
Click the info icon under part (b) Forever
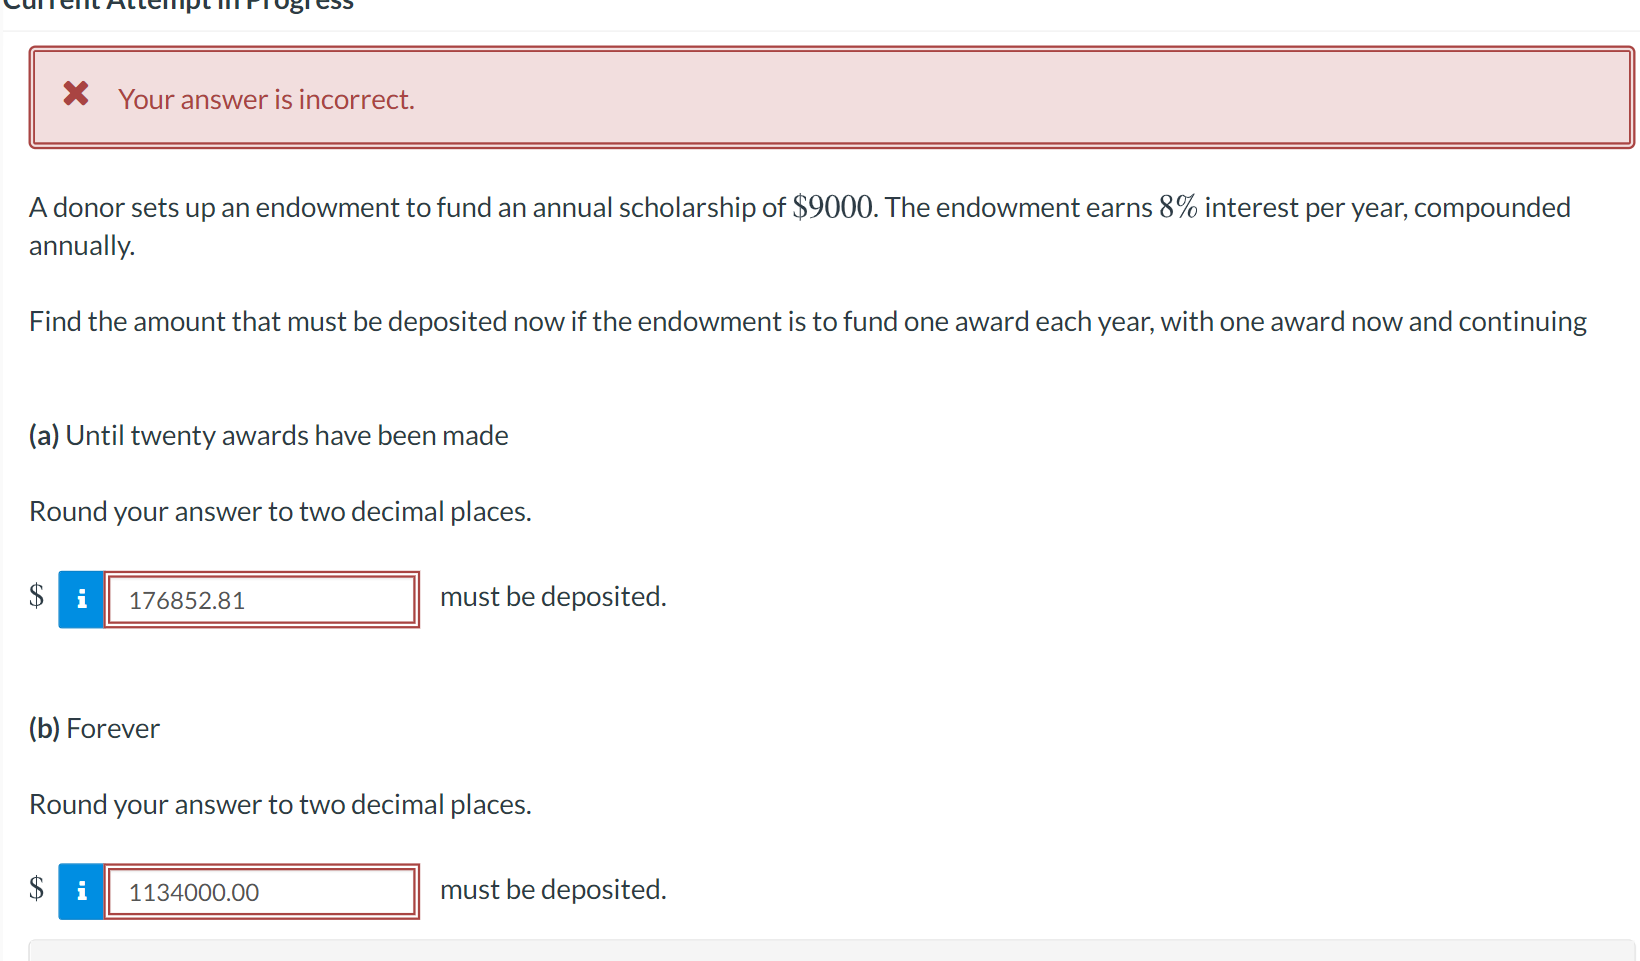80,890
